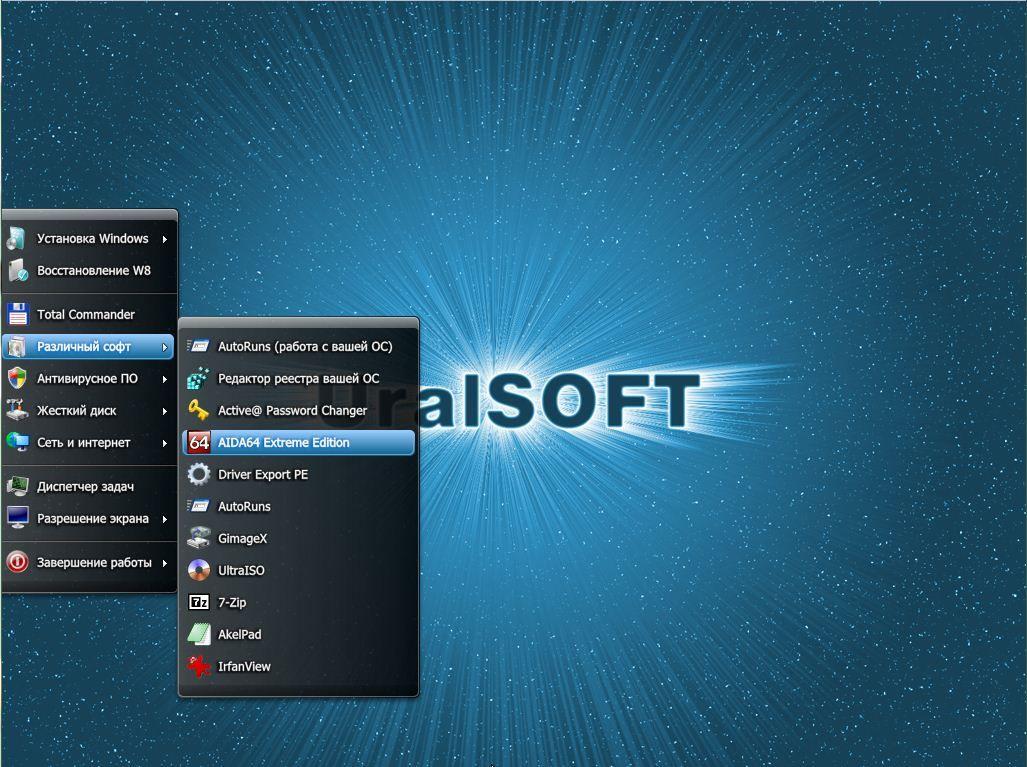The height and width of the screenshot is (767, 1027).
Task: Click the AIDA64 red "64" icon
Action: (x=199, y=442)
